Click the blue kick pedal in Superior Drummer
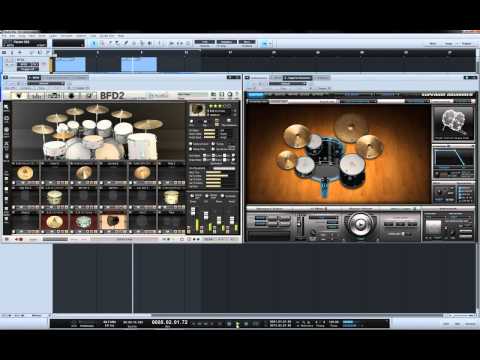The height and width of the screenshot is (360, 480). (324, 188)
